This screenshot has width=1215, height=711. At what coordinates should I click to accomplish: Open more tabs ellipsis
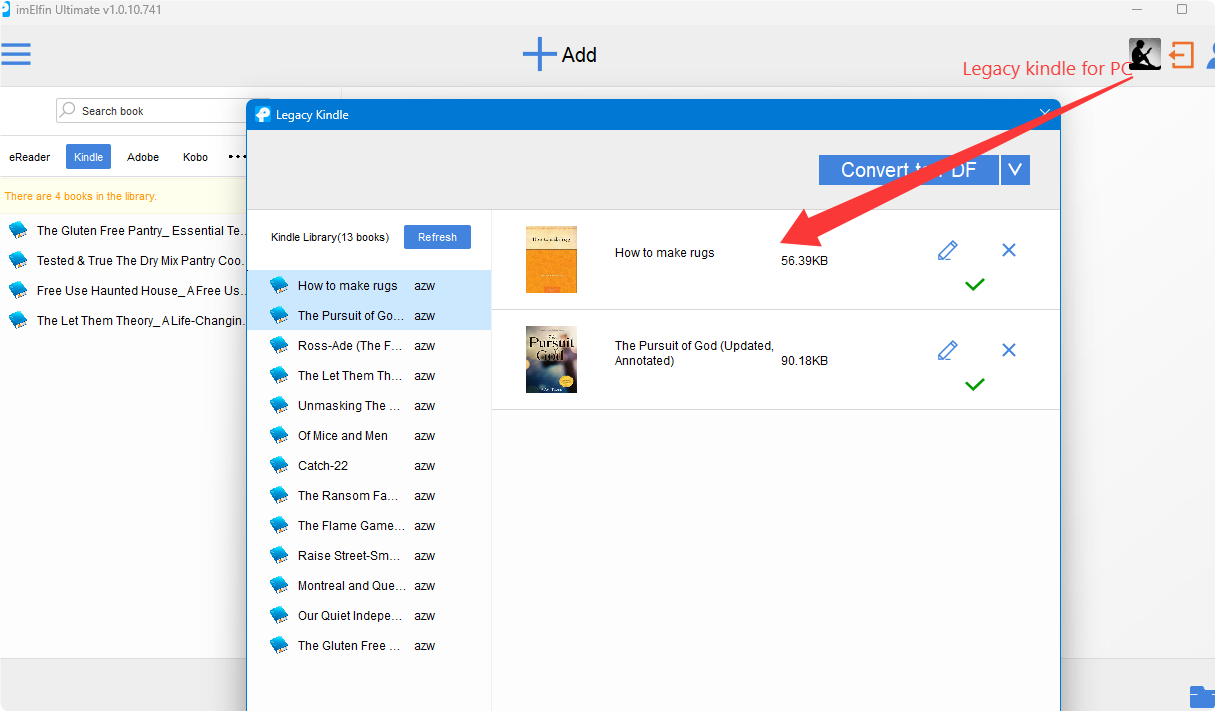(x=237, y=157)
